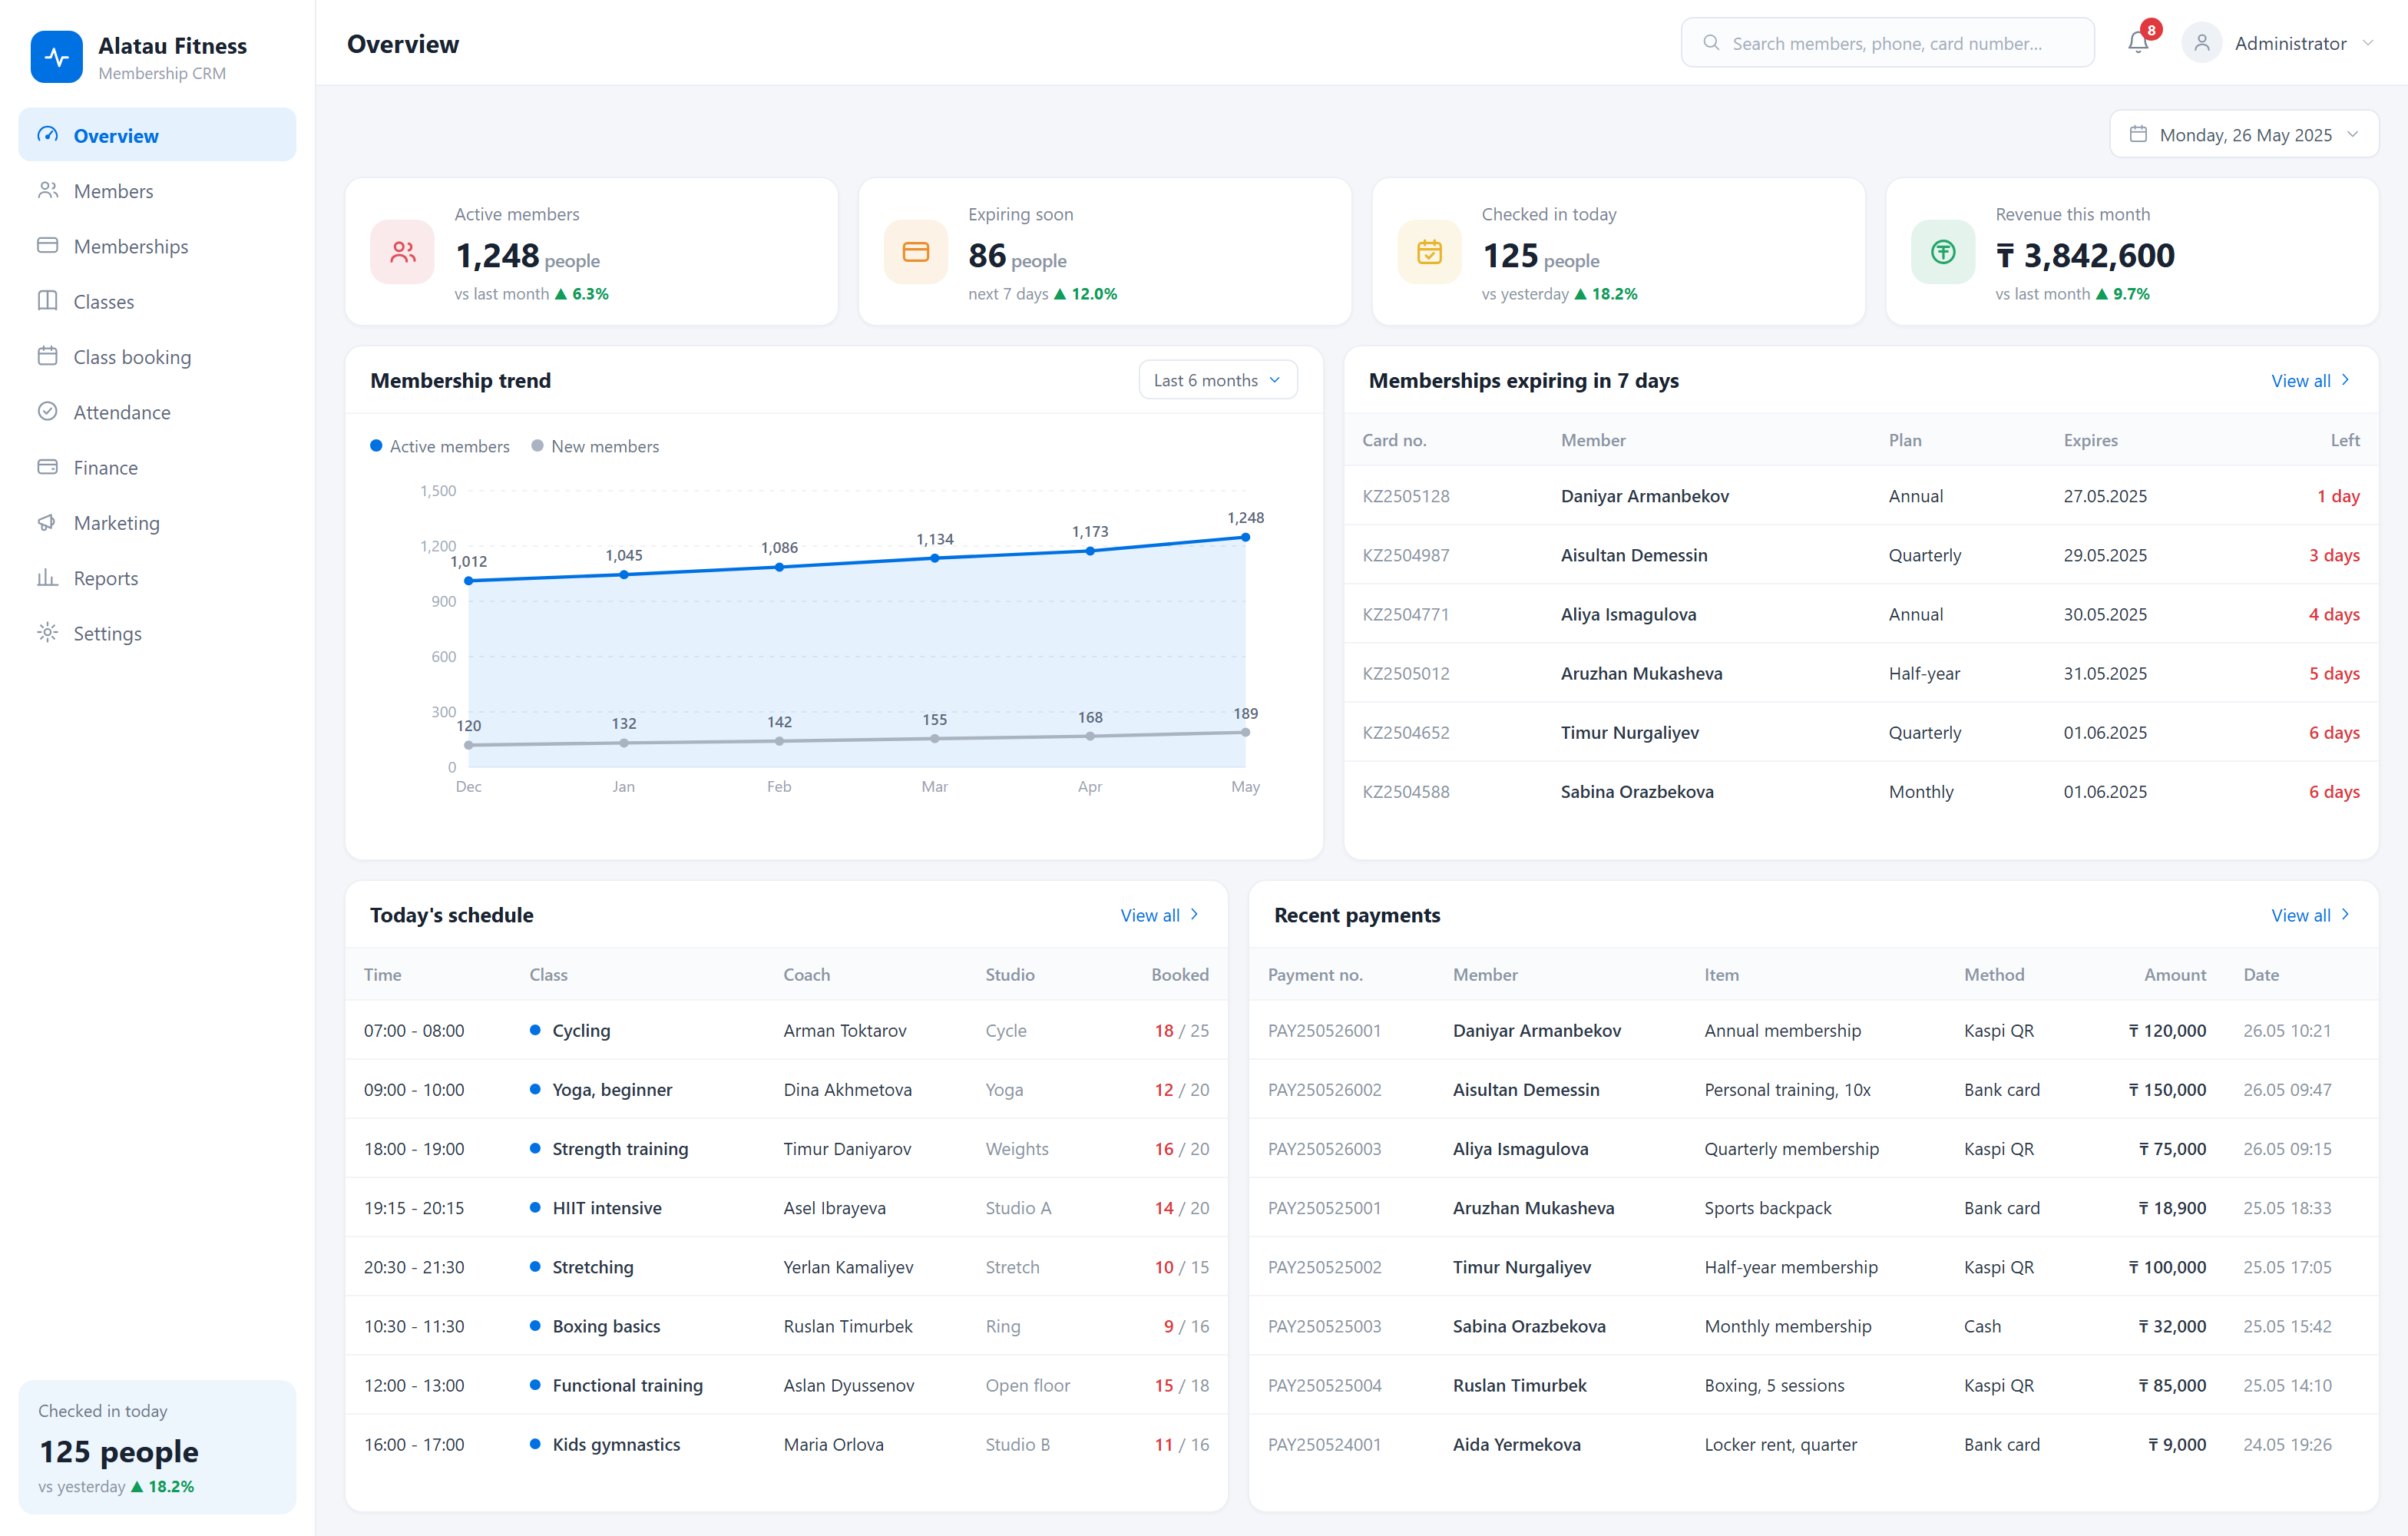Image resolution: width=2408 pixels, height=1536 pixels.
Task: Toggle Active members series in legend
Action: pyautogui.click(x=440, y=446)
